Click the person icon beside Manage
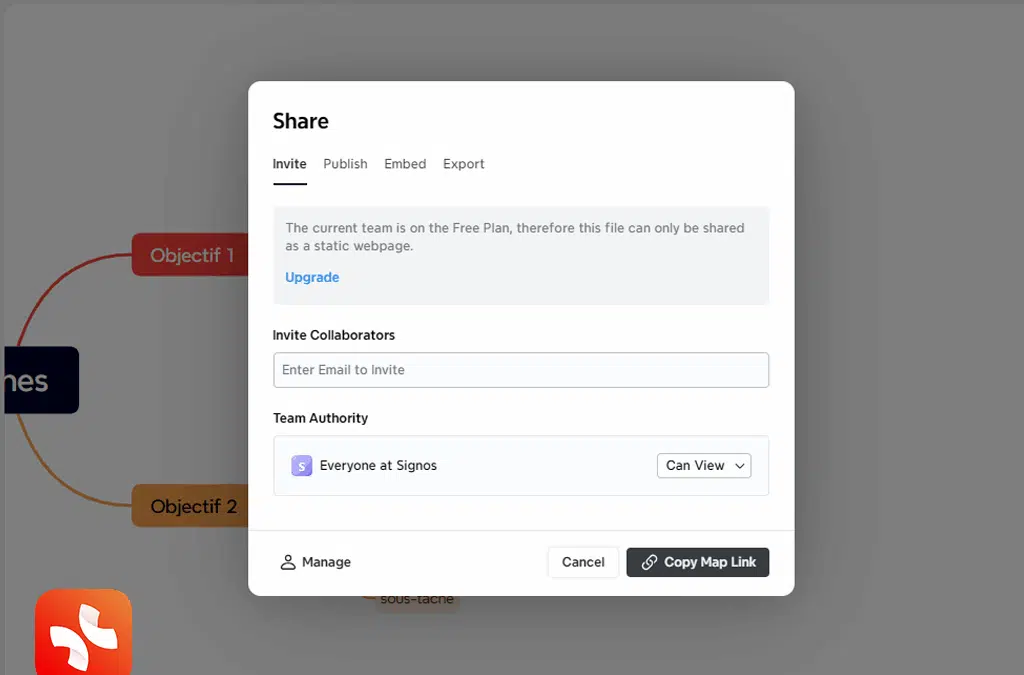Viewport: 1024px width, 675px height. pos(288,562)
